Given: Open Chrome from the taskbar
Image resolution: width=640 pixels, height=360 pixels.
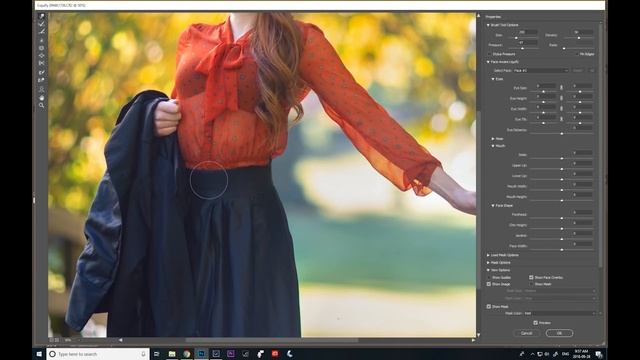Looking at the screenshot, I should coord(187,354).
